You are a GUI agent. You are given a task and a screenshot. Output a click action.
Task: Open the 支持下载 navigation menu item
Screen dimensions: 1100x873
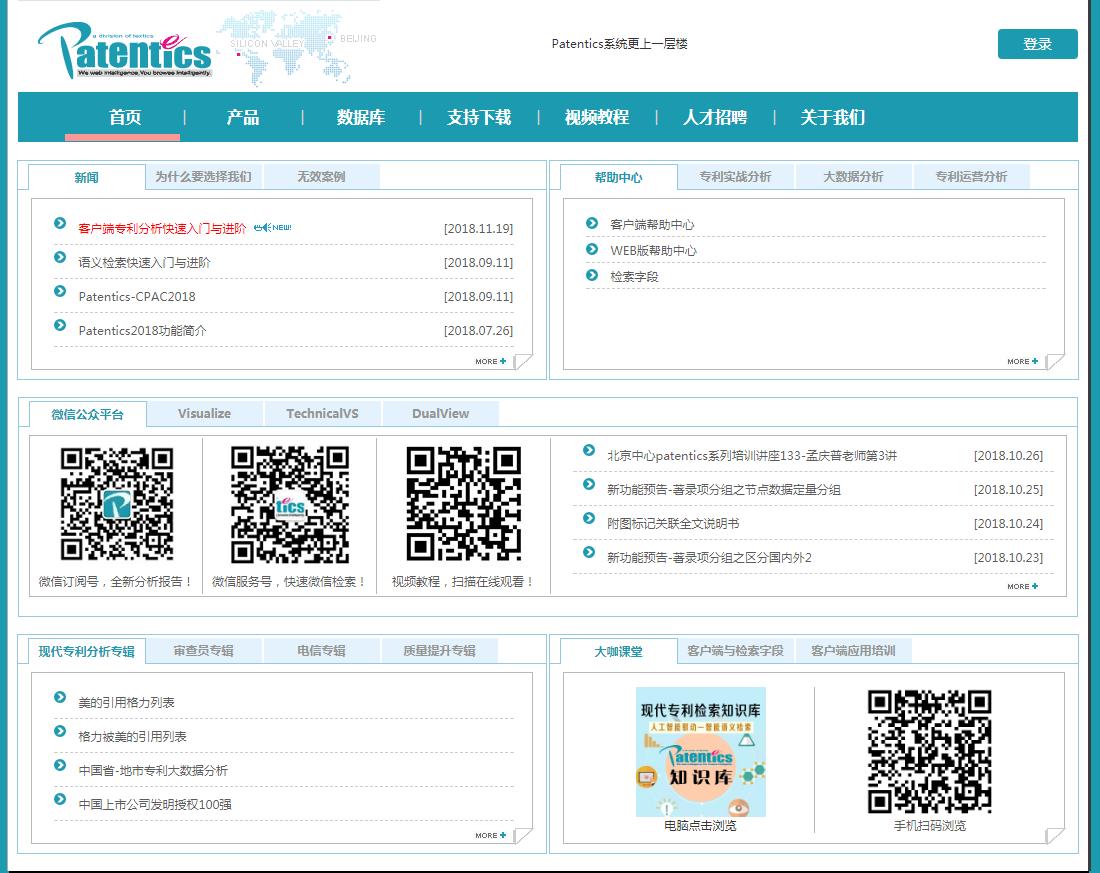(478, 117)
